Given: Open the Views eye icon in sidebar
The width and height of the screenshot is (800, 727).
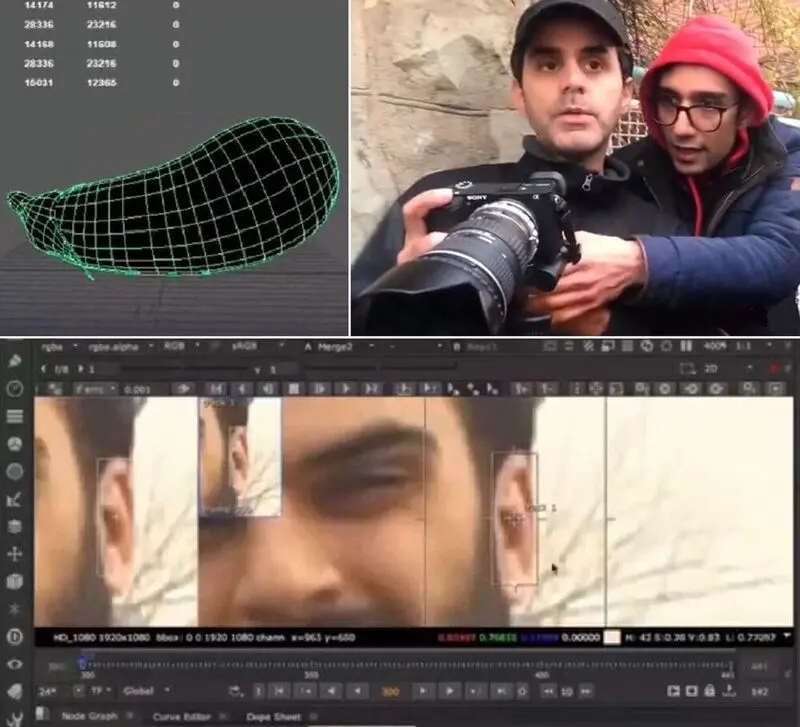Looking at the screenshot, I should coord(14,664).
